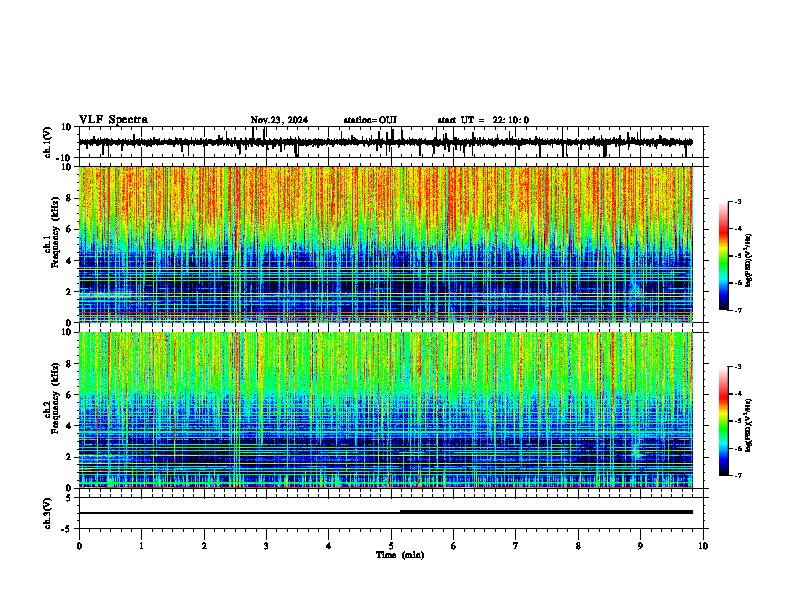The width and height of the screenshot is (792, 612).
Task: Click the '-7' label on the ch.2 colorbar
Action: click(x=737, y=476)
